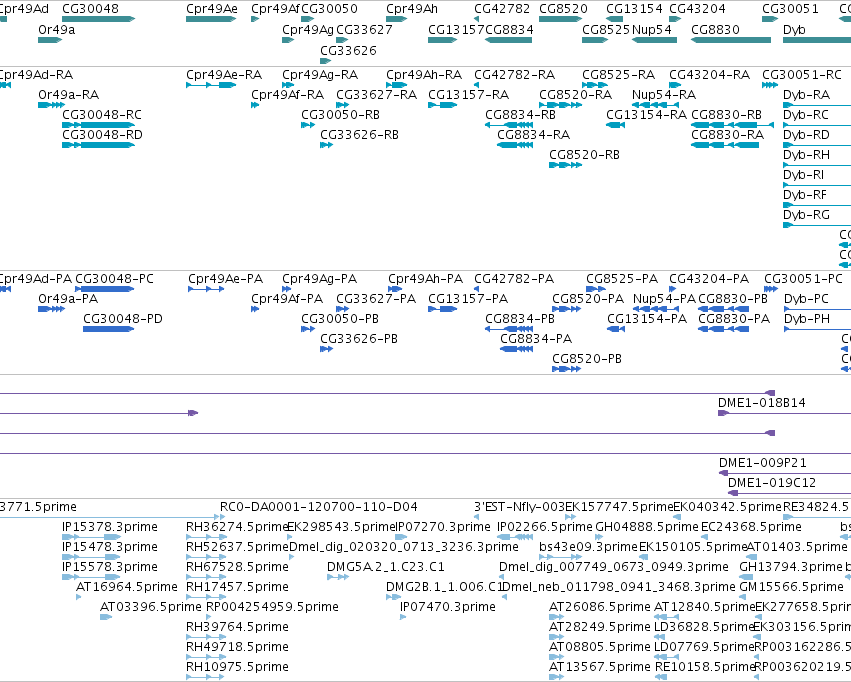Select the IP07470.3prime EST label

[x=448, y=607]
